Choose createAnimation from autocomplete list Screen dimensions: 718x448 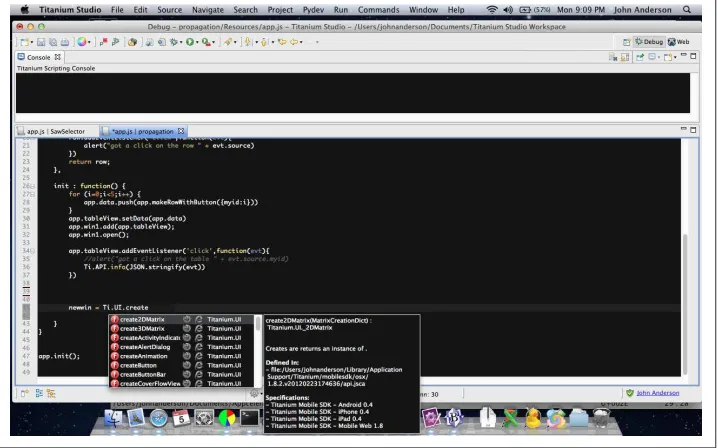[181, 356]
